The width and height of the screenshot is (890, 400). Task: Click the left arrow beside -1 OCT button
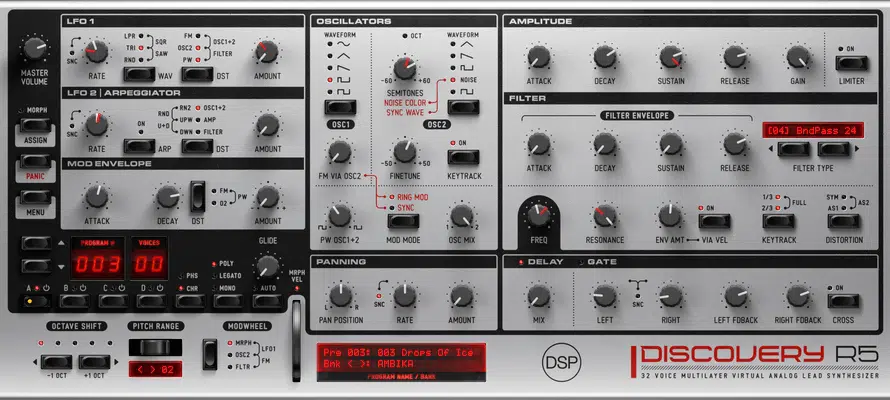point(35,362)
